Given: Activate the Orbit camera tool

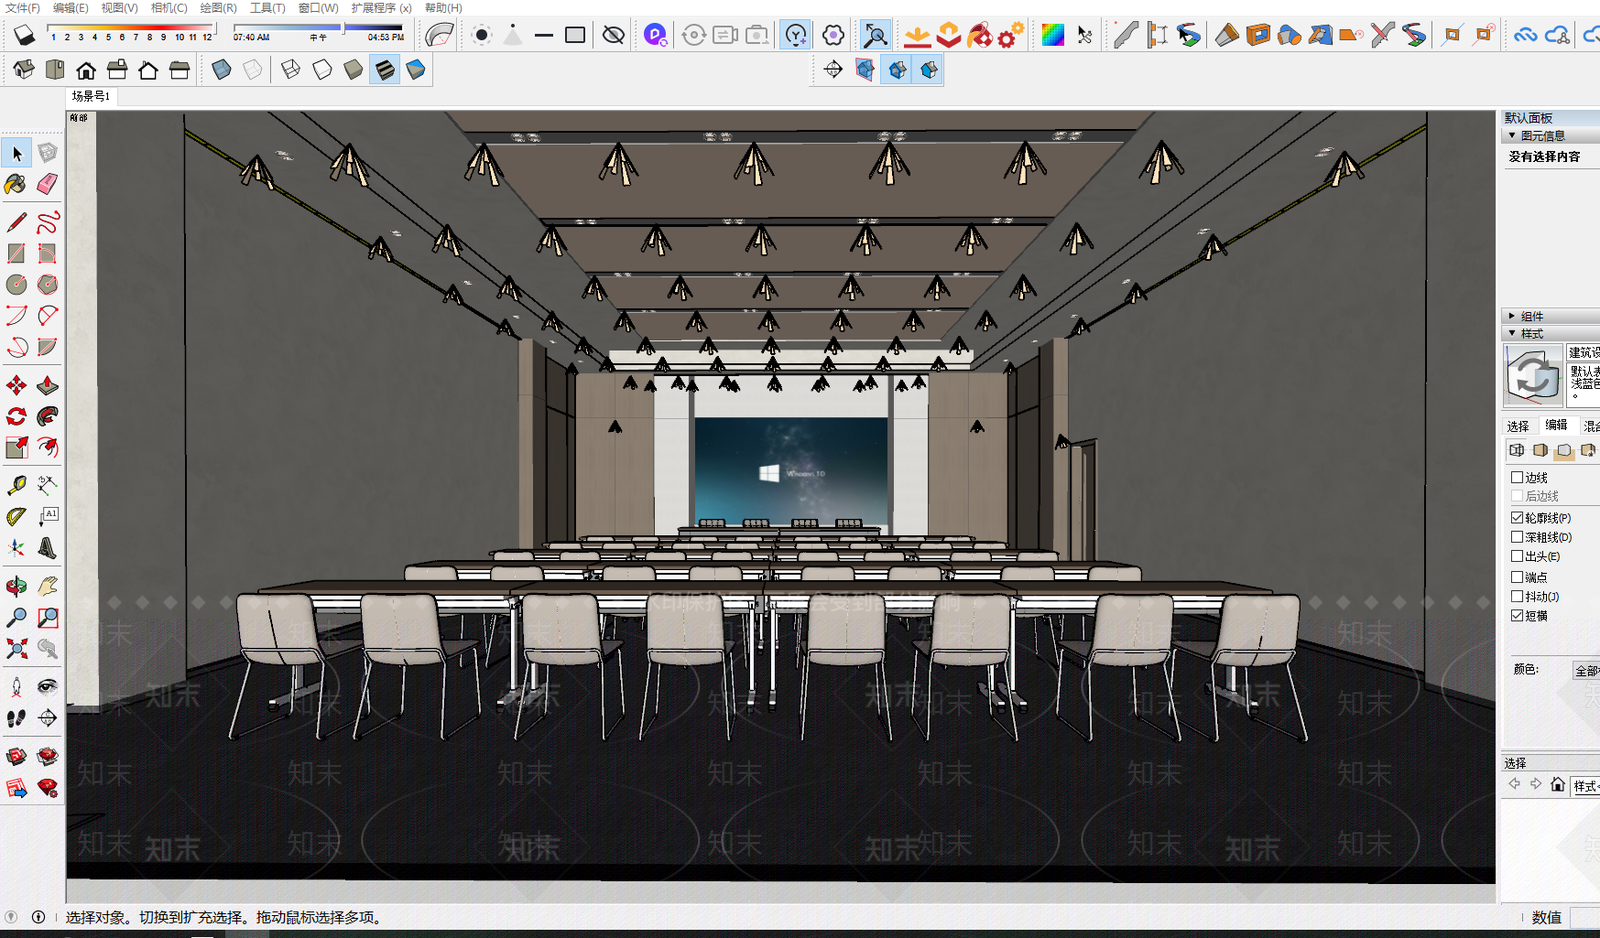Looking at the screenshot, I should pyautogui.click(x=16, y=587).
